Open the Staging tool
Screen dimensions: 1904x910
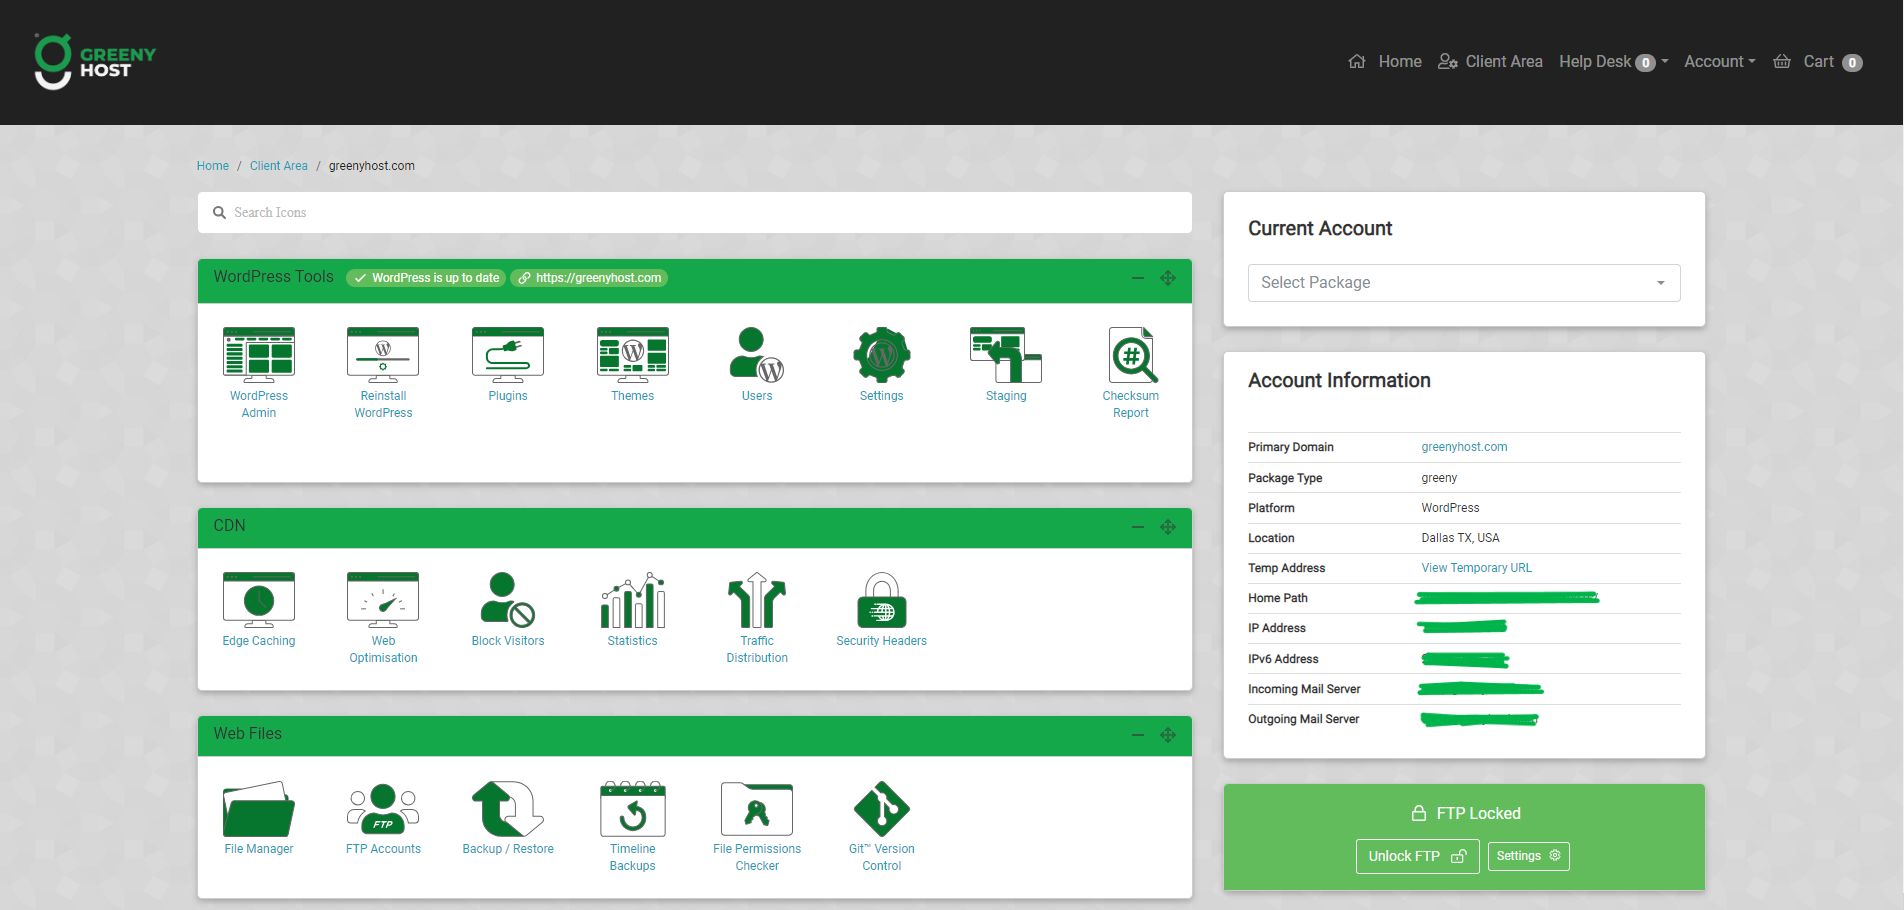[1006, 364]
